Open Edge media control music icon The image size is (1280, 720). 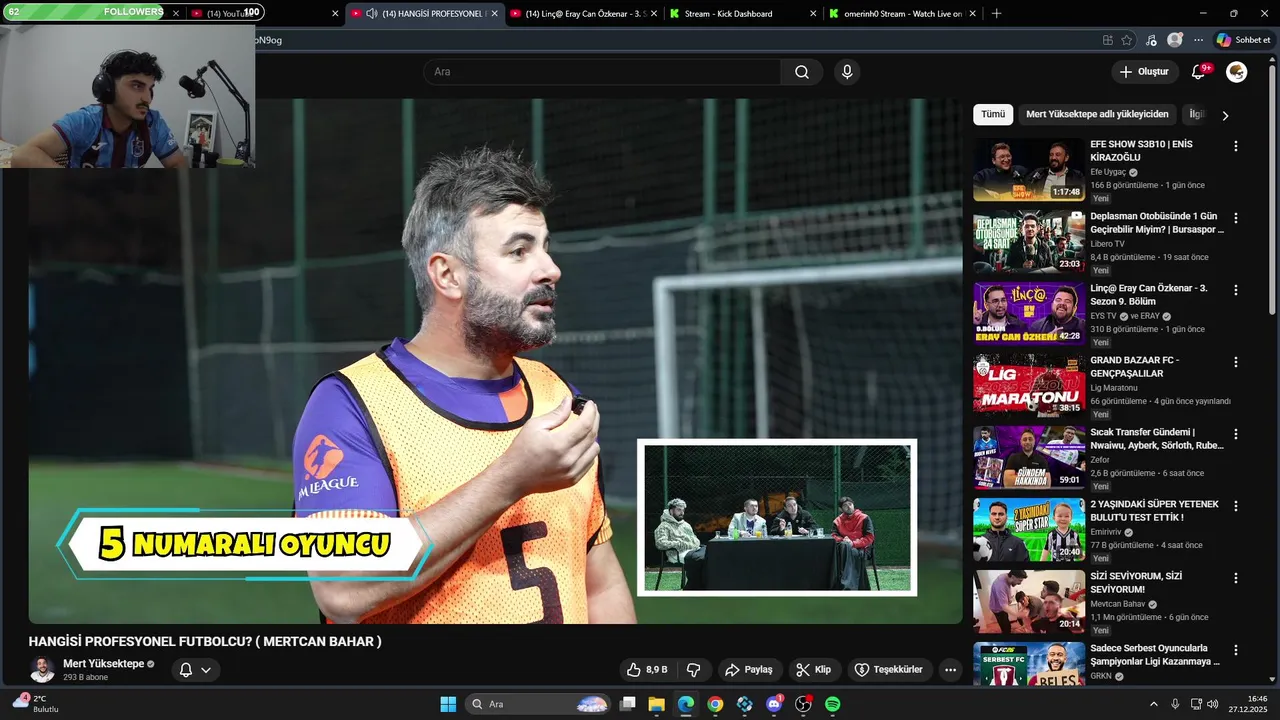click(1151, 40)
